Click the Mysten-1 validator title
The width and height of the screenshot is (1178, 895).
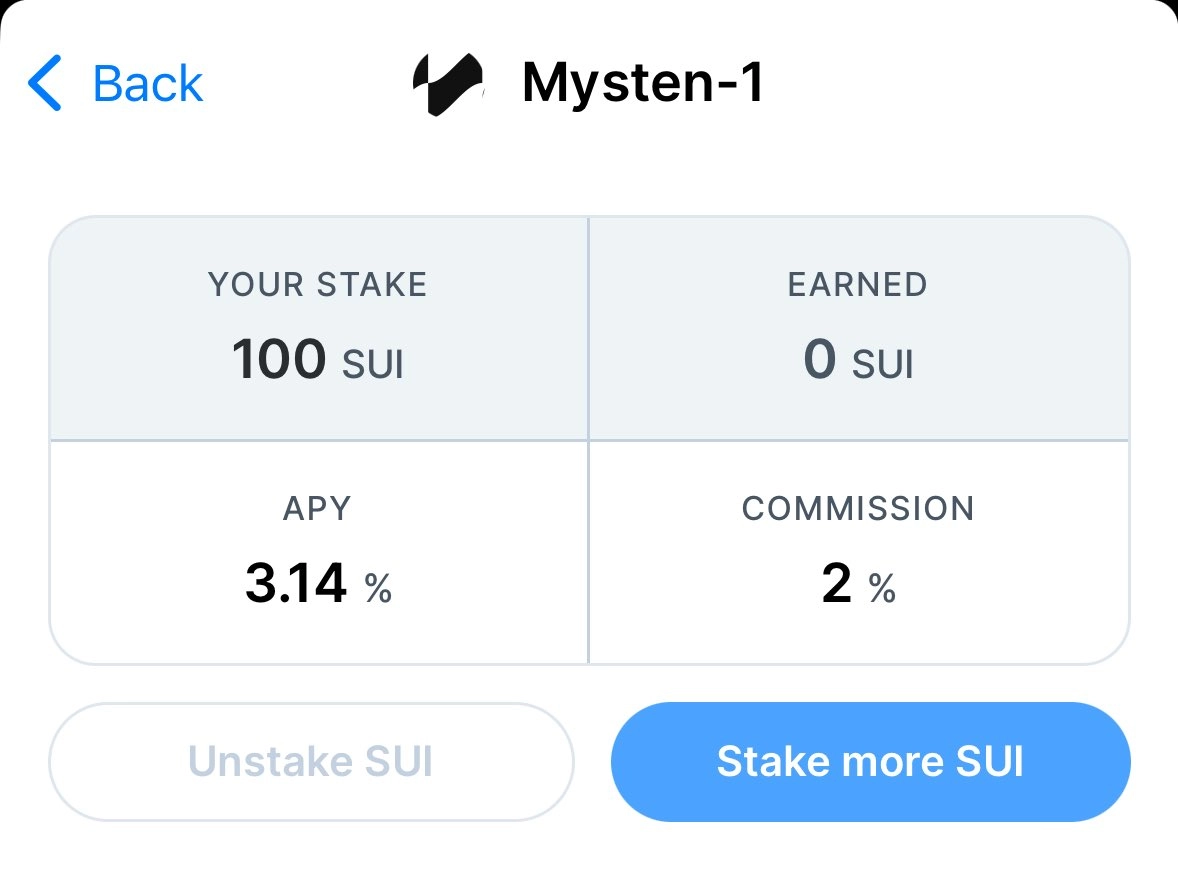[x=643, y=83]
